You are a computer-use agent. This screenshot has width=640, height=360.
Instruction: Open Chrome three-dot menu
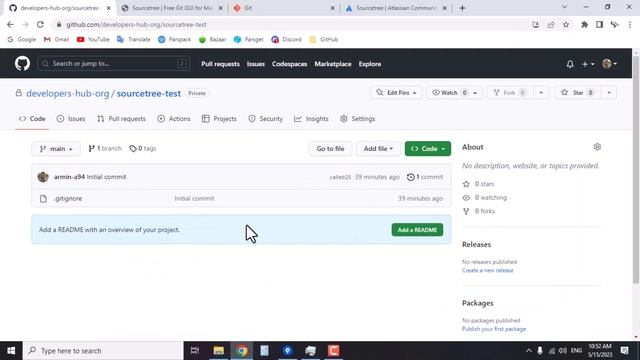coord(630,24)
